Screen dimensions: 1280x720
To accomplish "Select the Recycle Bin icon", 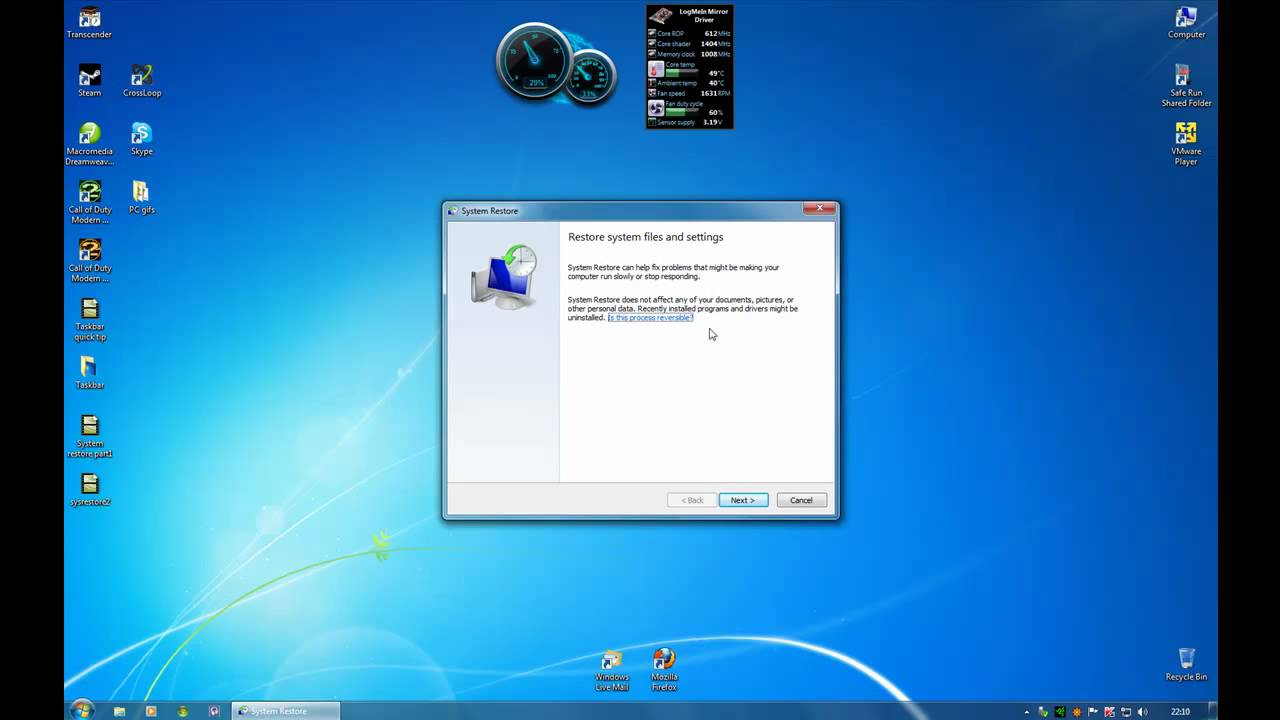I will (x=1186, y=665).
